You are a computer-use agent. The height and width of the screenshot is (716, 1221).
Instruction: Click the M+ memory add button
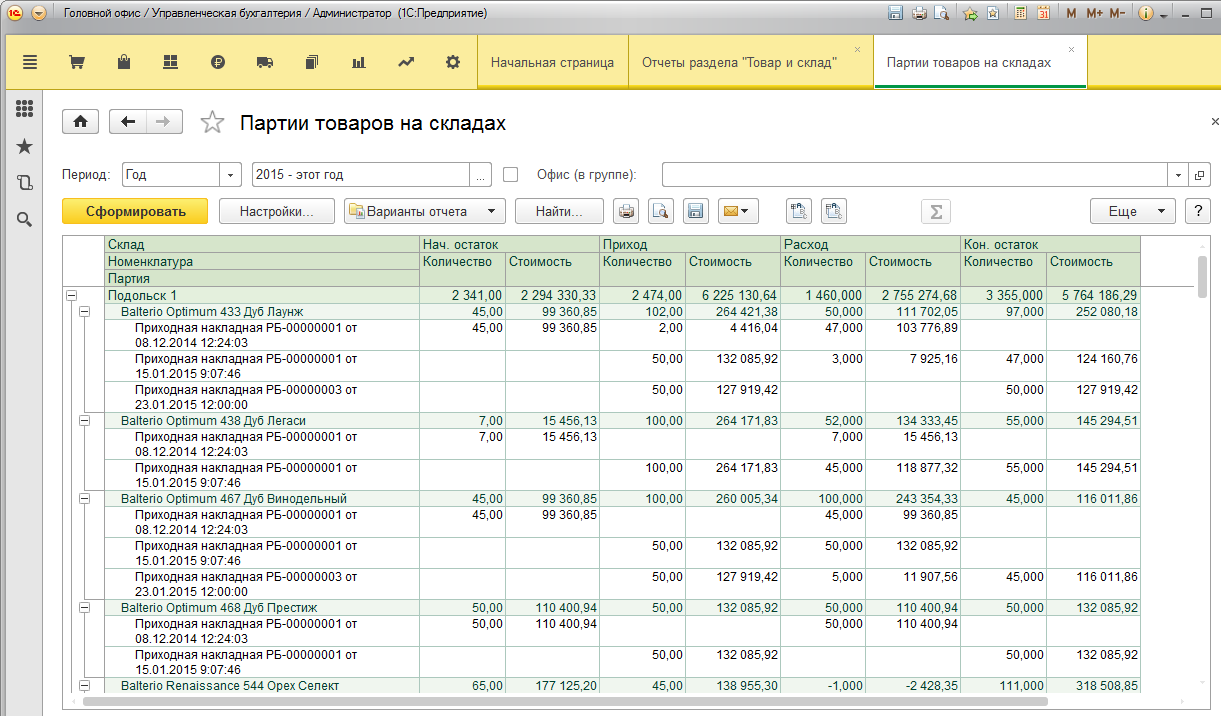[x=1094, y=14]
